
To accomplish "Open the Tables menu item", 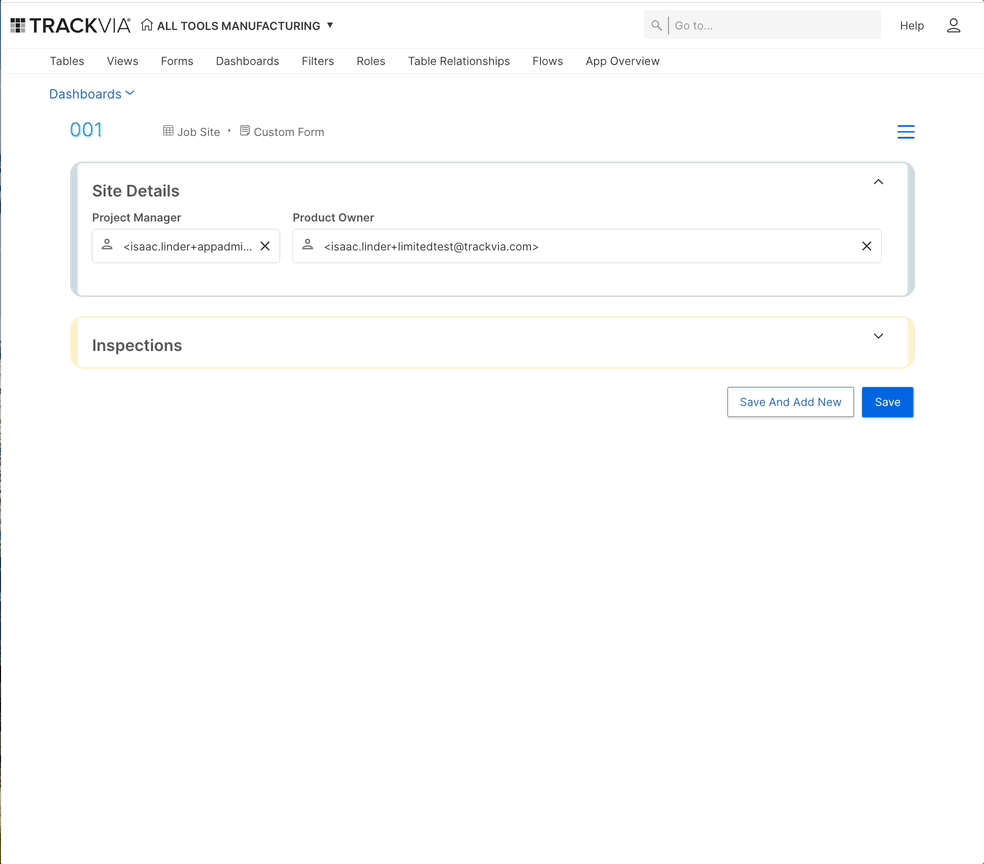I will 67,61.
